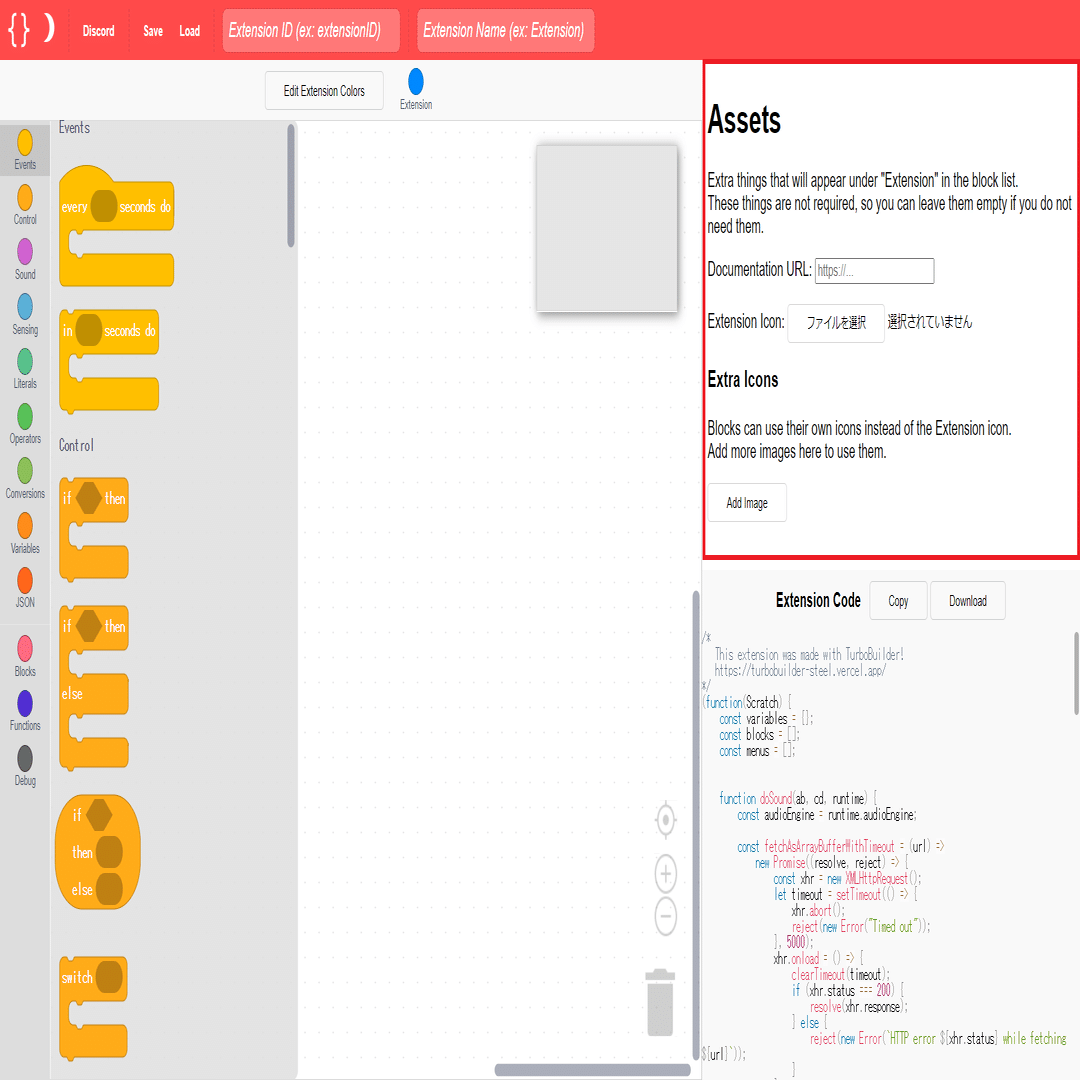Zoom out the workspace with minus icon

665,916
